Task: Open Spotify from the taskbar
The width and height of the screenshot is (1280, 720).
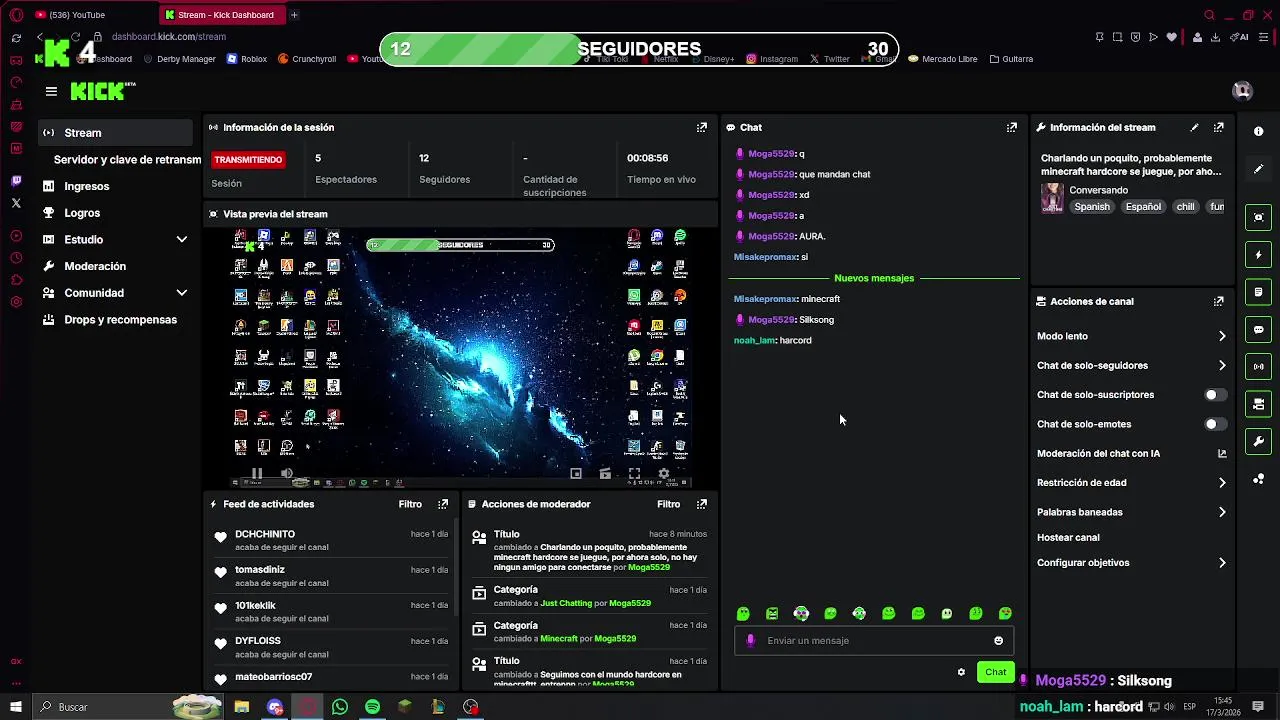Action: (x=372, y=707)
